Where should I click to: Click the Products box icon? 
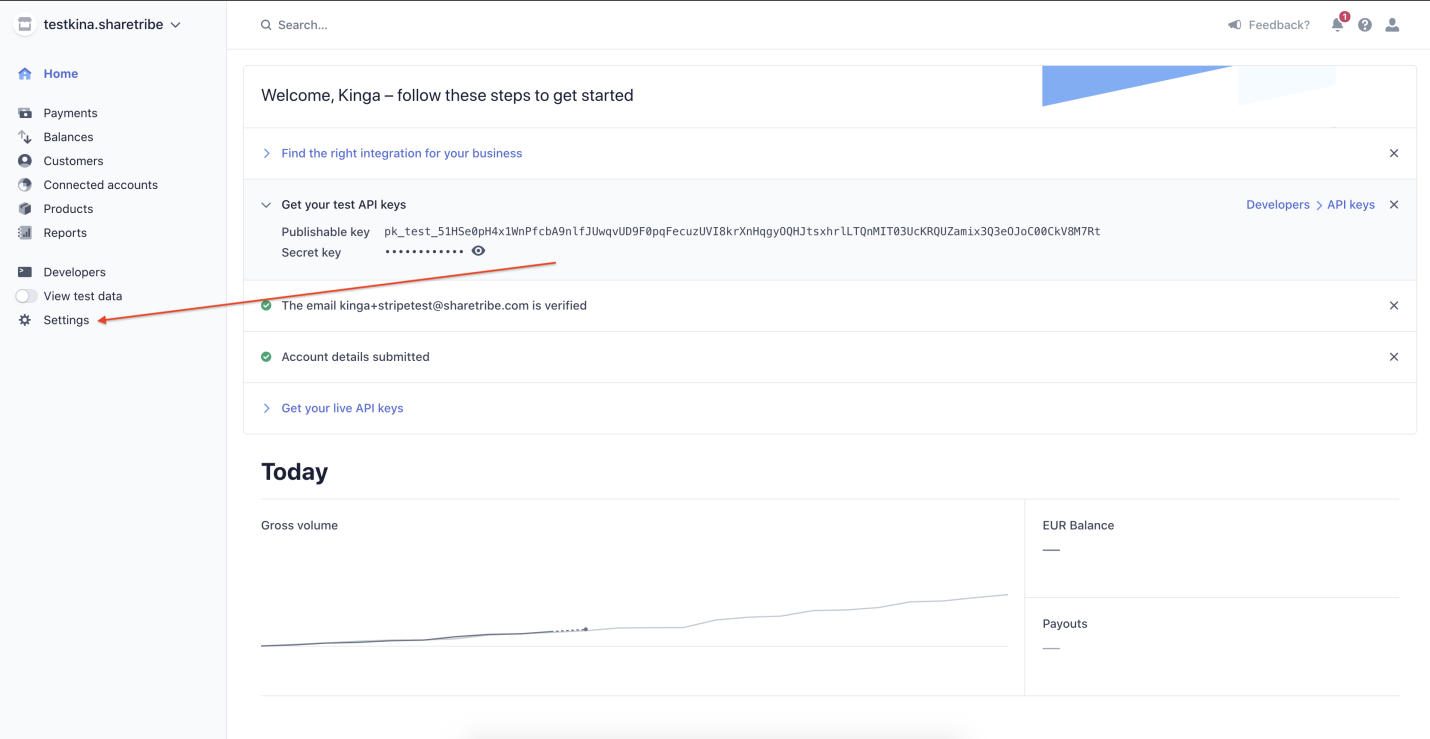[25, 209]
